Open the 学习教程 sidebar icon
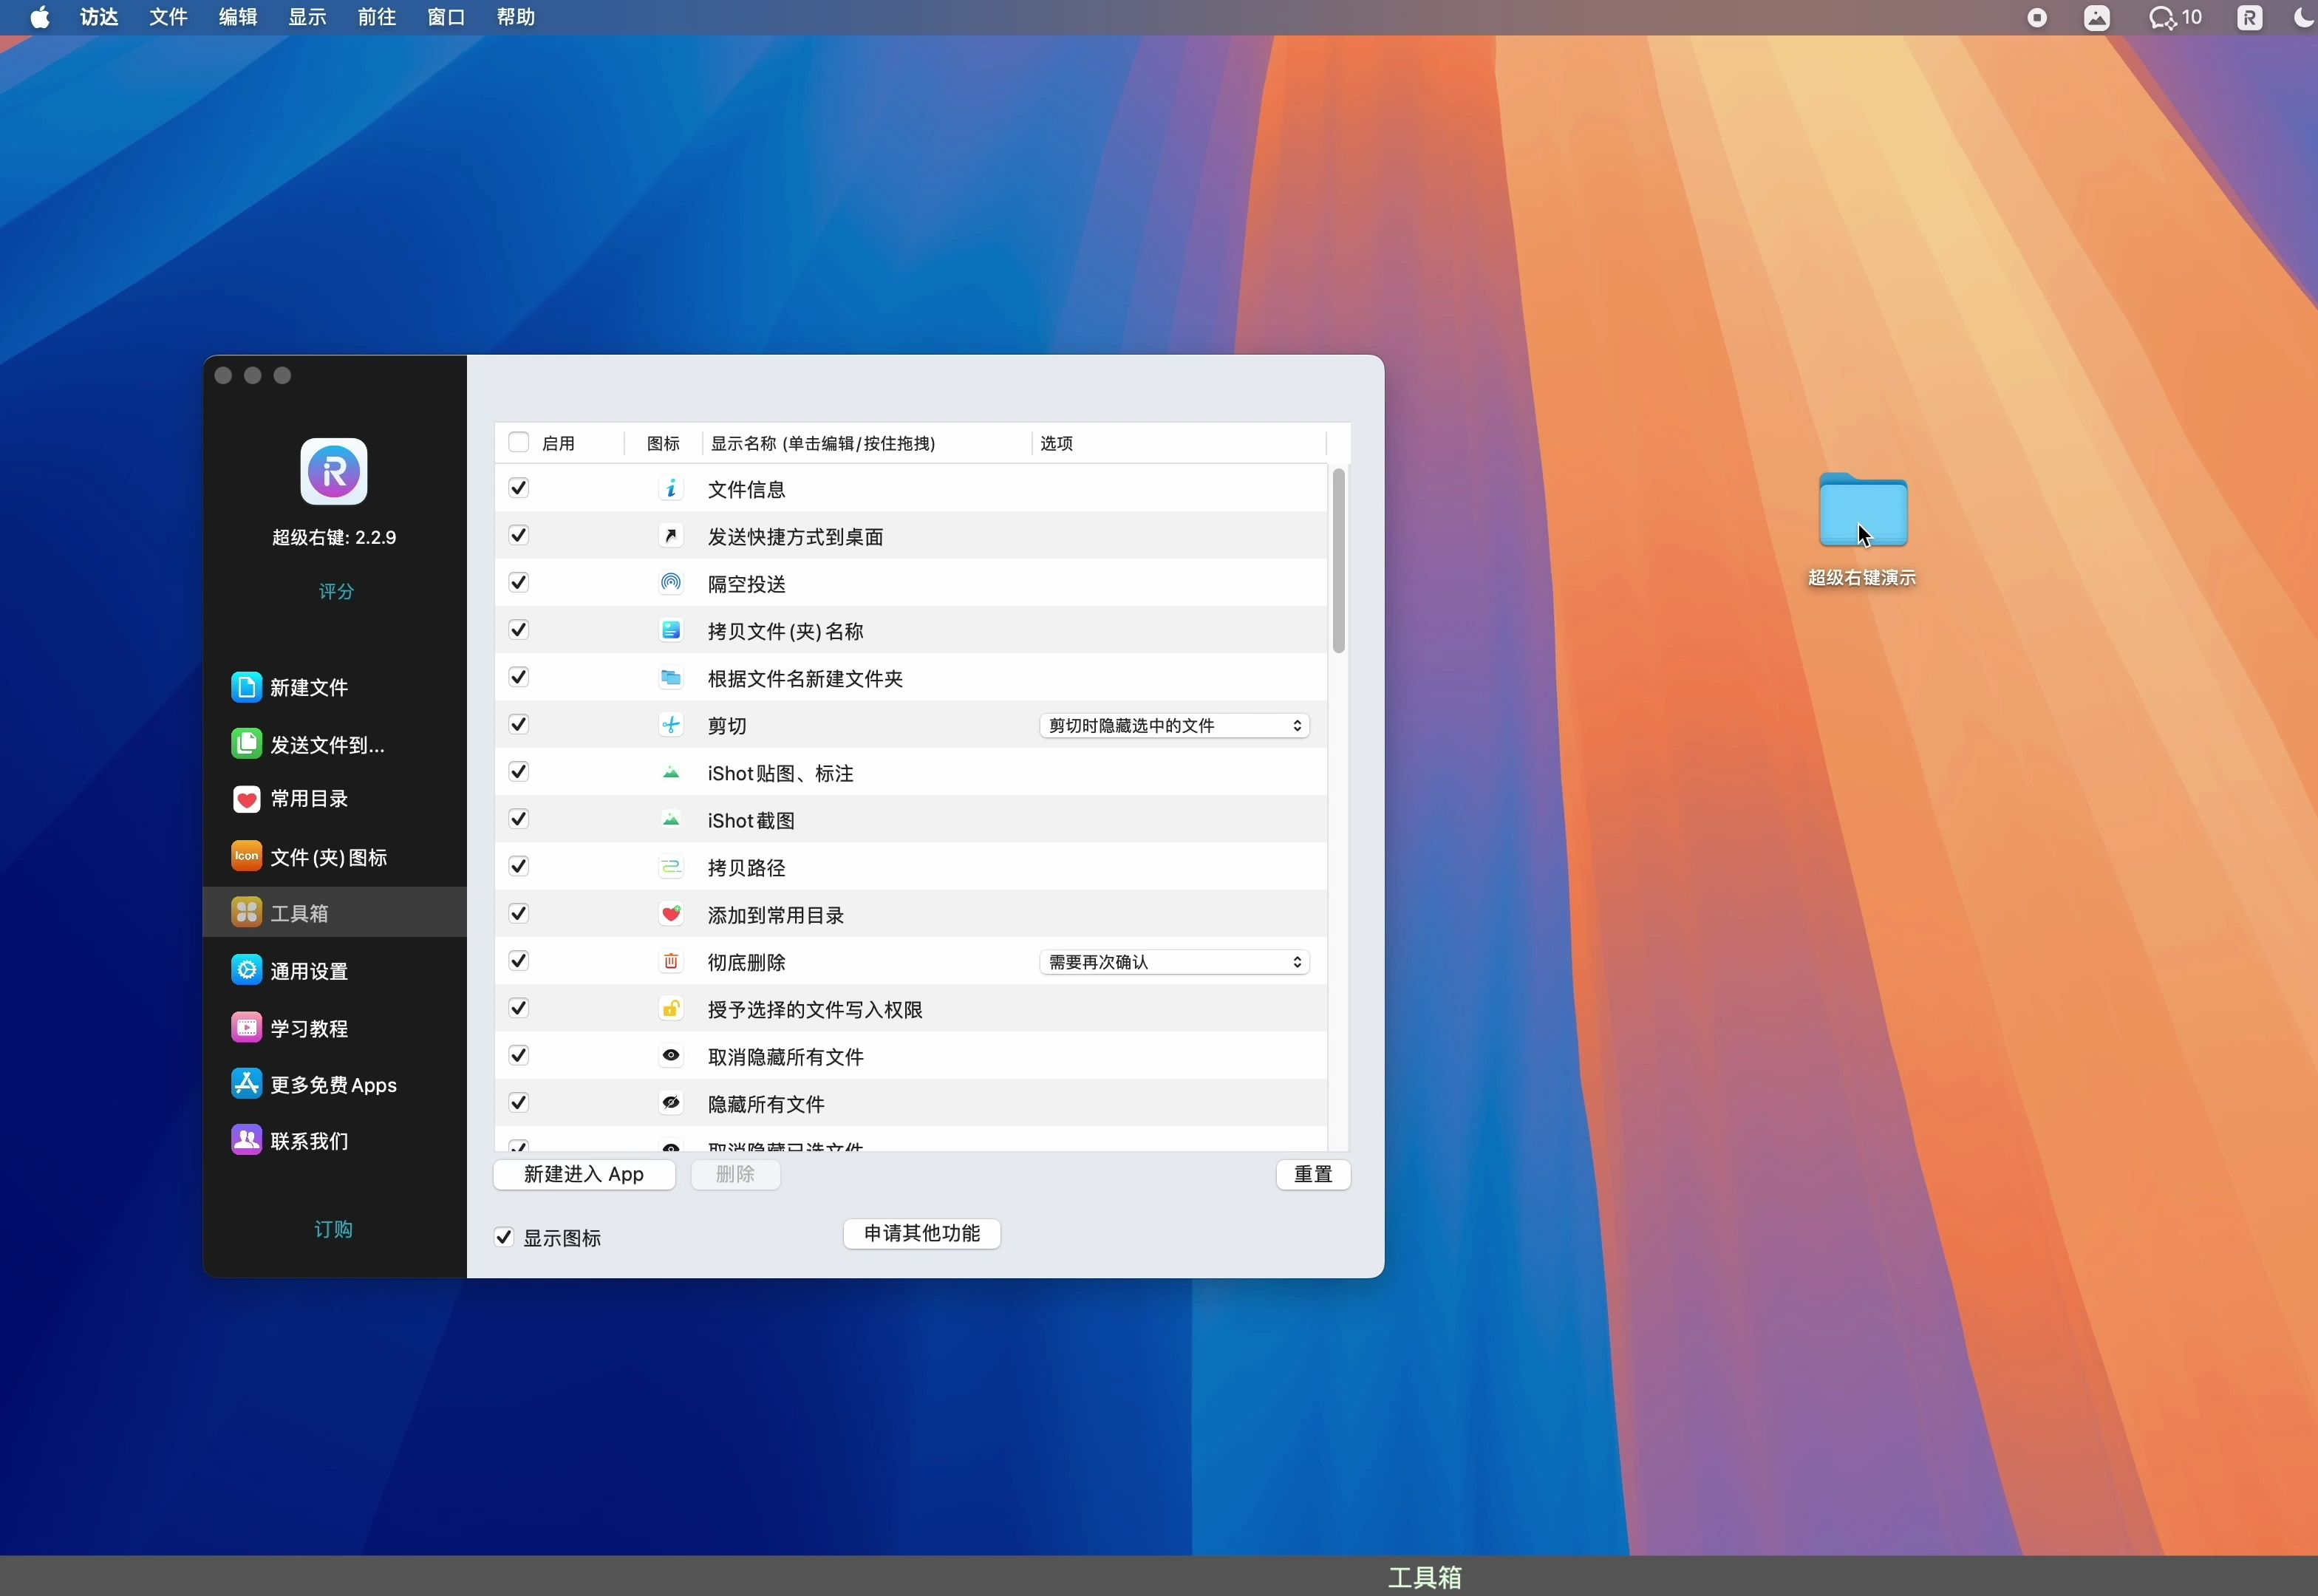Image resolution: width=2318 pixels, height=1596 pixels. pos(246,1027)
